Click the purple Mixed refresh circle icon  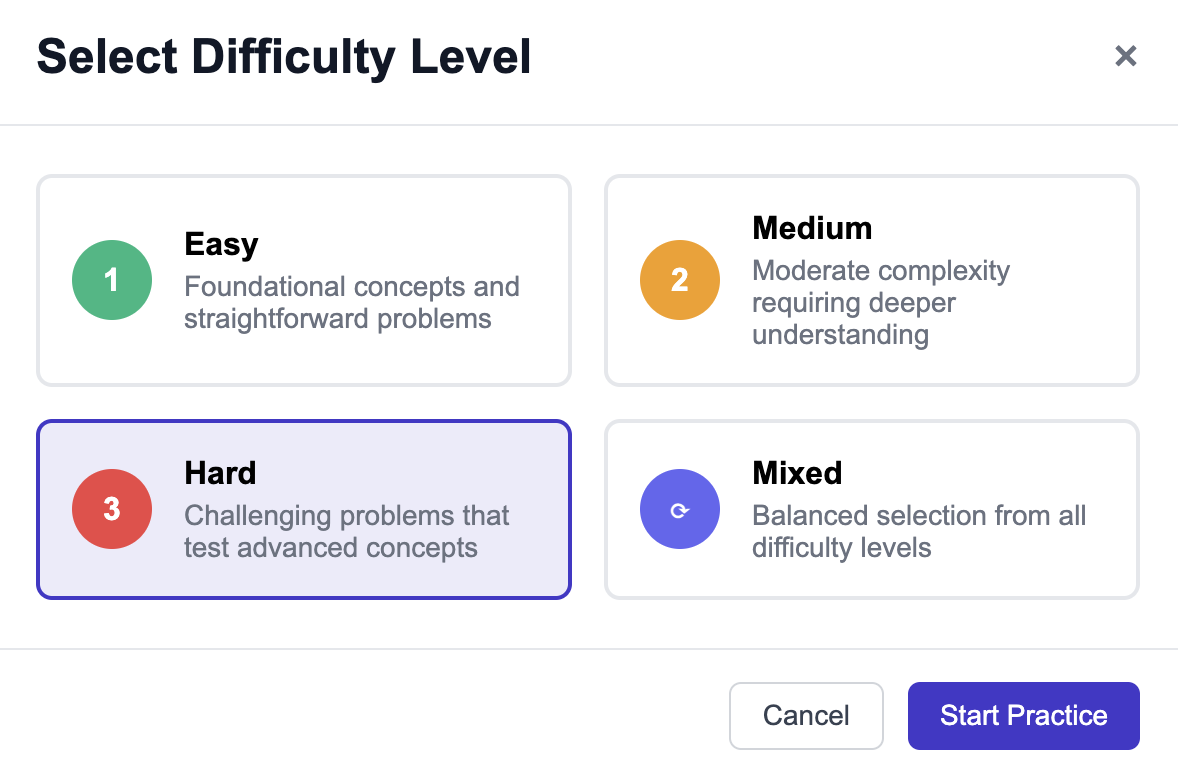680,509
